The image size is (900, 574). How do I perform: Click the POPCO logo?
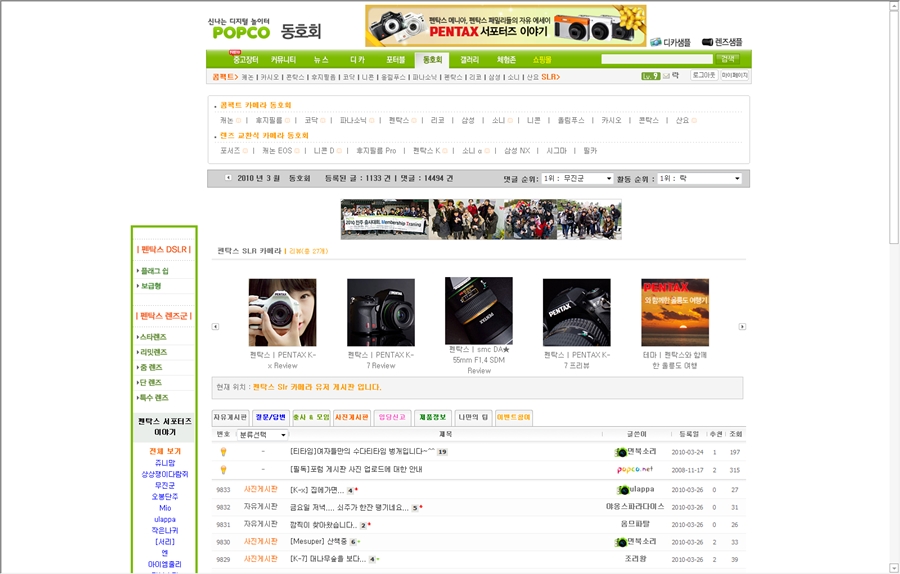pyautogui.click(x=240, y=29)
